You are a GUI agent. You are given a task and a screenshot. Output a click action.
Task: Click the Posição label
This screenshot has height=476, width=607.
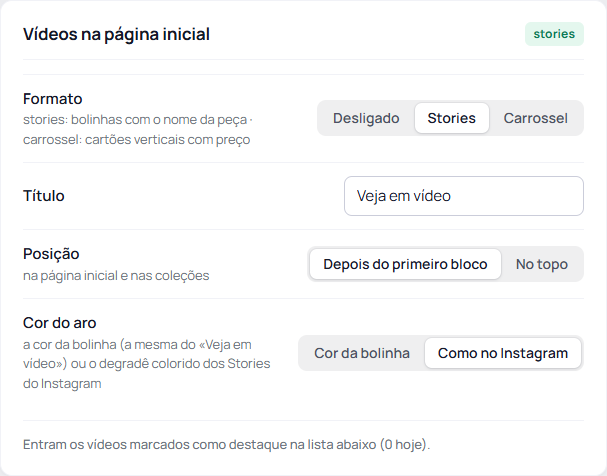(51, 254)
